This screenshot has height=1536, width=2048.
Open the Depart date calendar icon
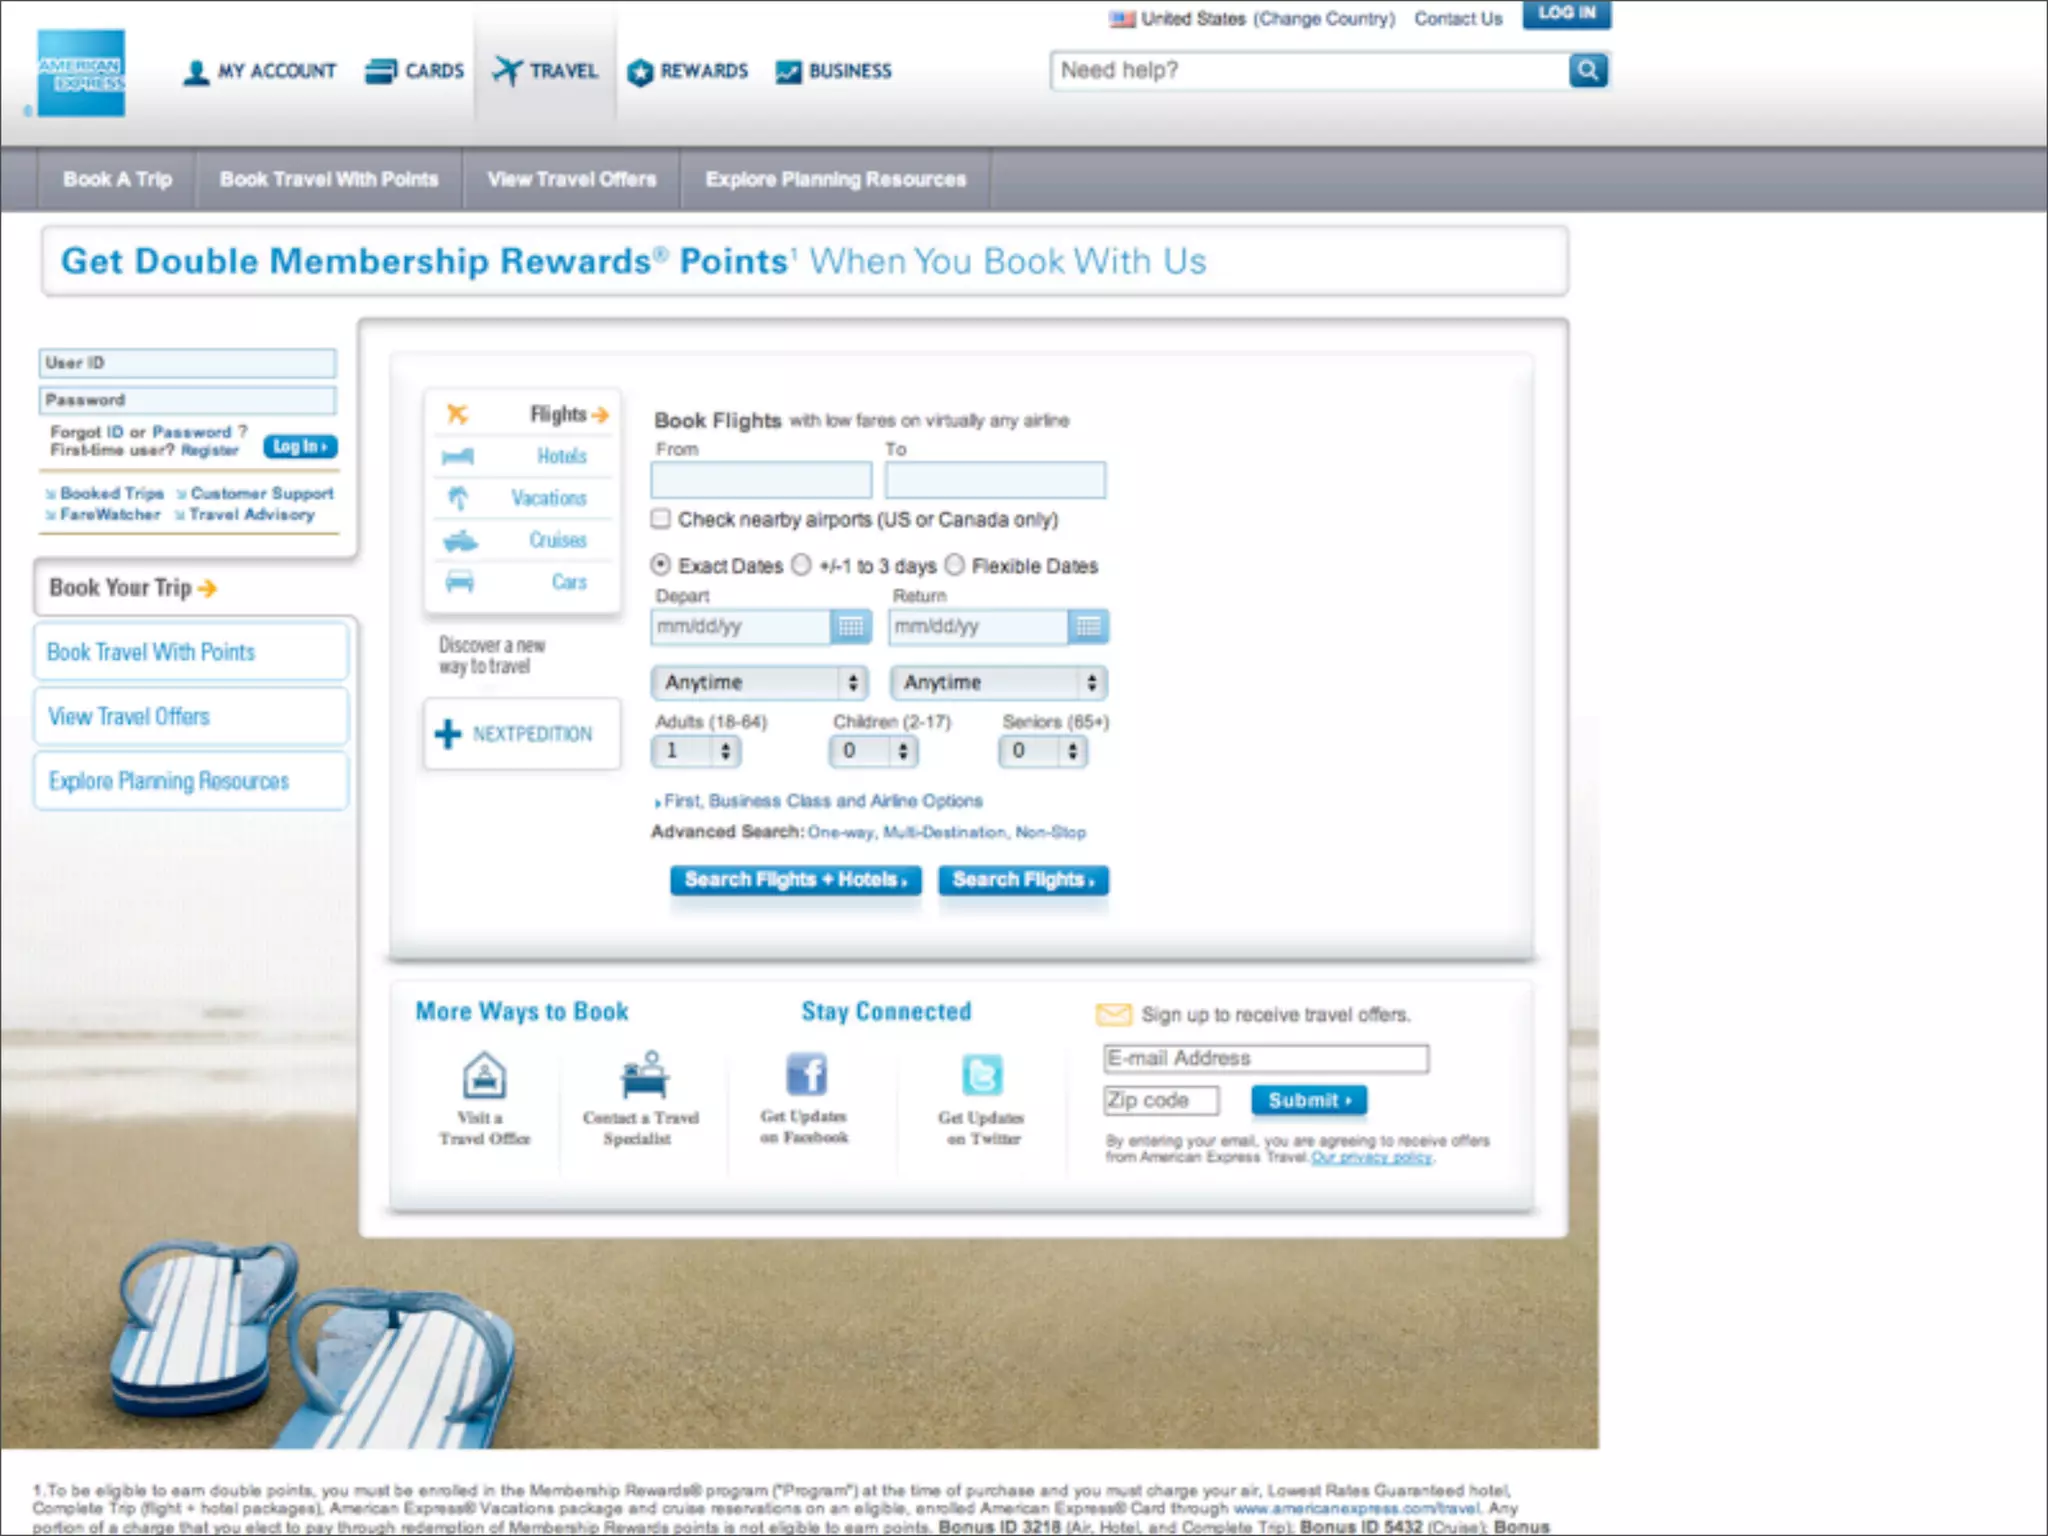[x=850, y=627]
